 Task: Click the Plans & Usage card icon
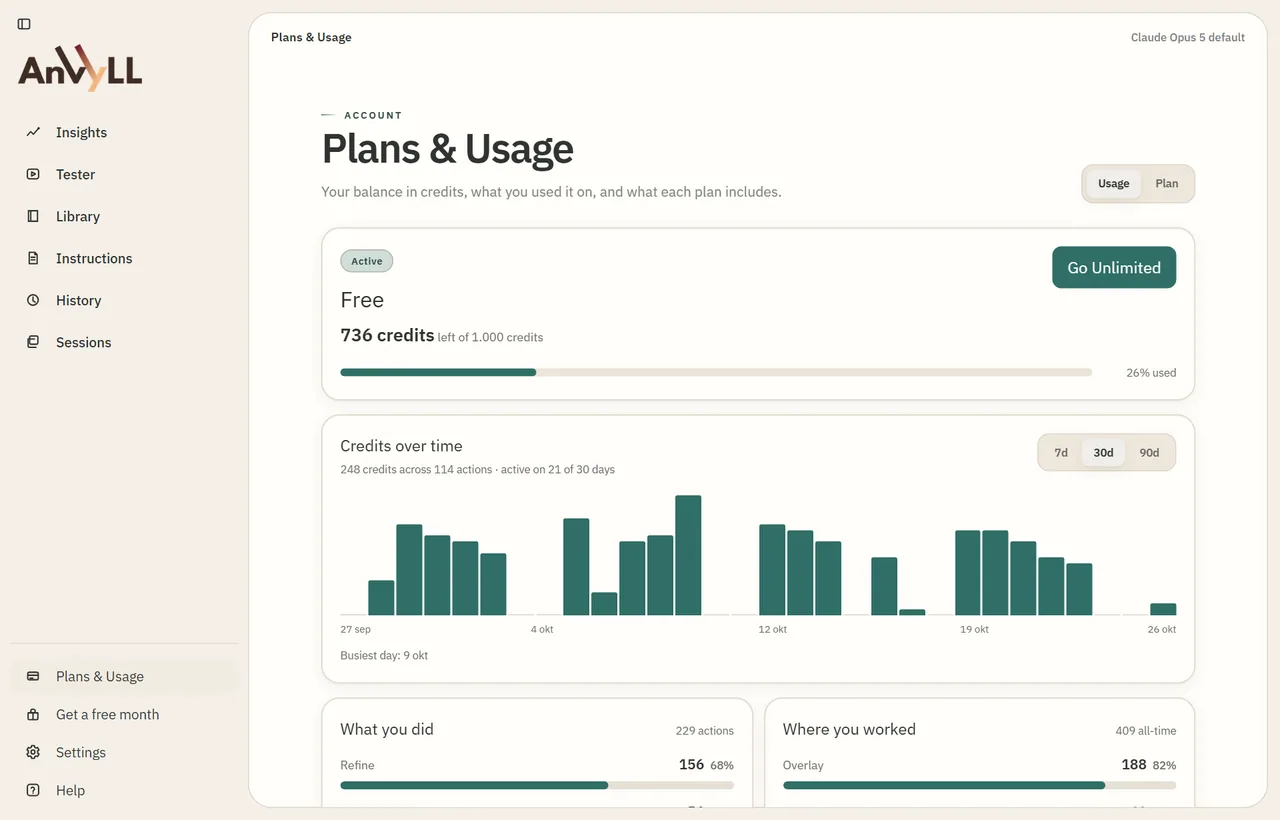pos(33,676)
